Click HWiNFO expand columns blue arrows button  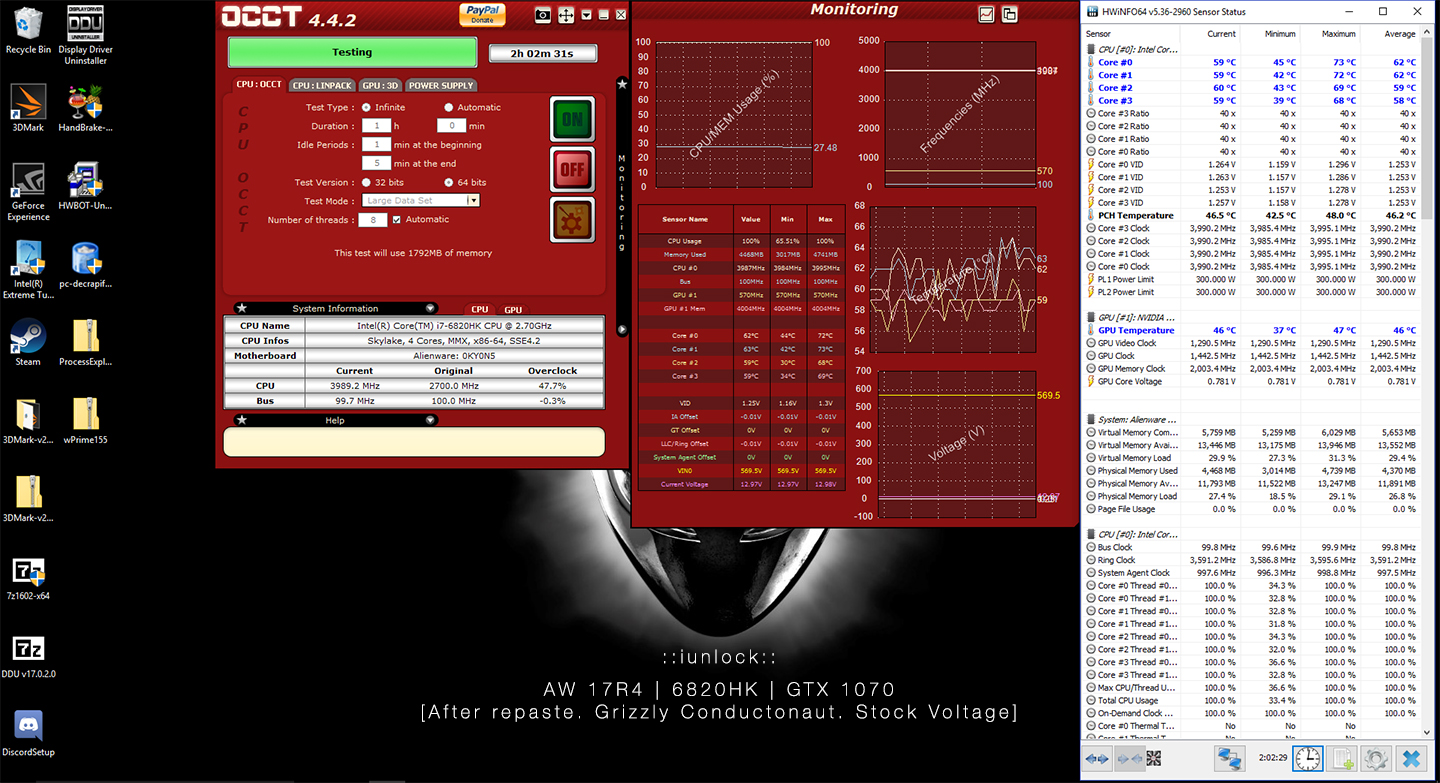(x=1098, y=759)
